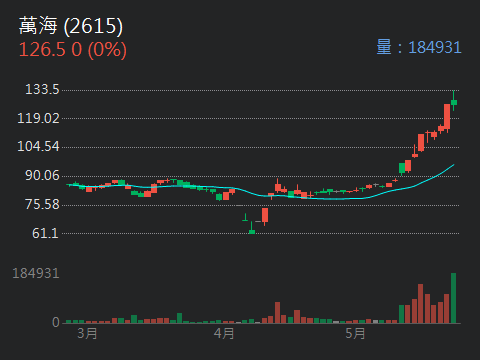Click the lowest green candlestick near 61.1
The image size is (480, 360).
[252, 228]
